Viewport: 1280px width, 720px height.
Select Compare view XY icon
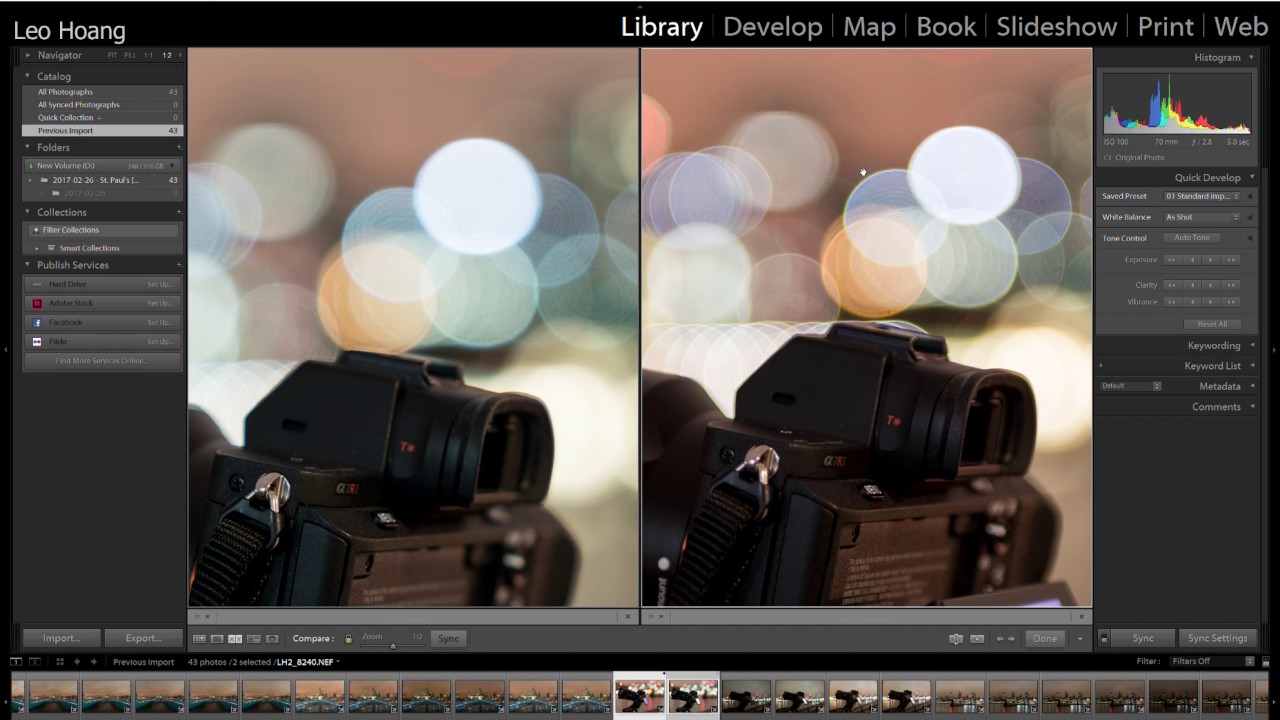[235, 638]
